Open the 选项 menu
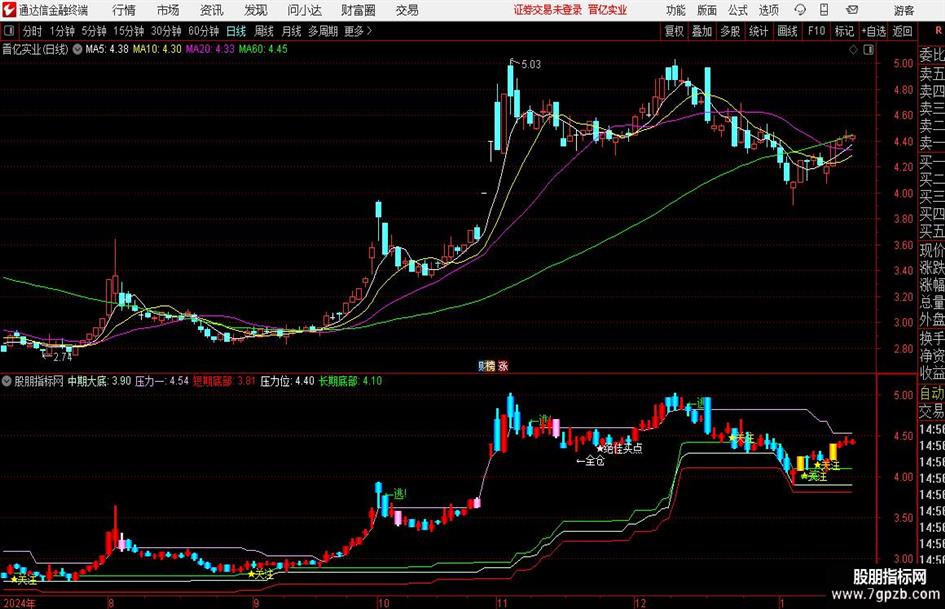 (x=768, y=10)
